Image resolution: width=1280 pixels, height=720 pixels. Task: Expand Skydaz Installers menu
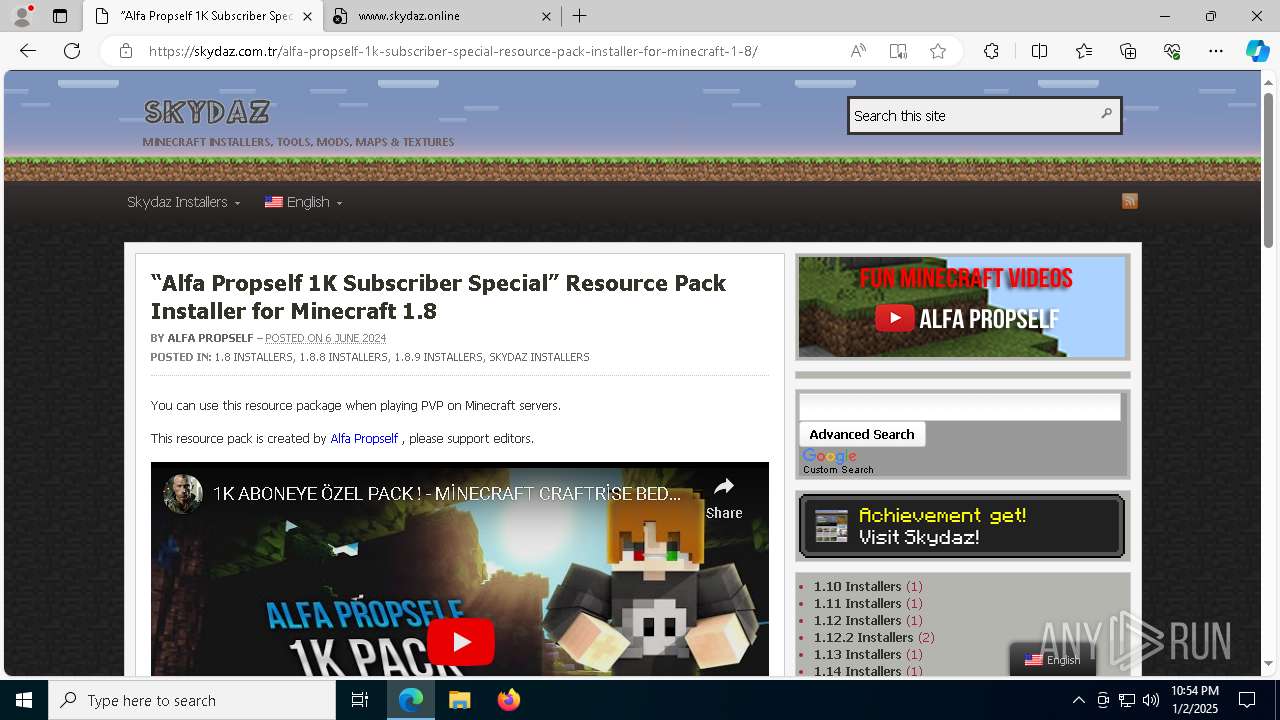pos(183,202)
